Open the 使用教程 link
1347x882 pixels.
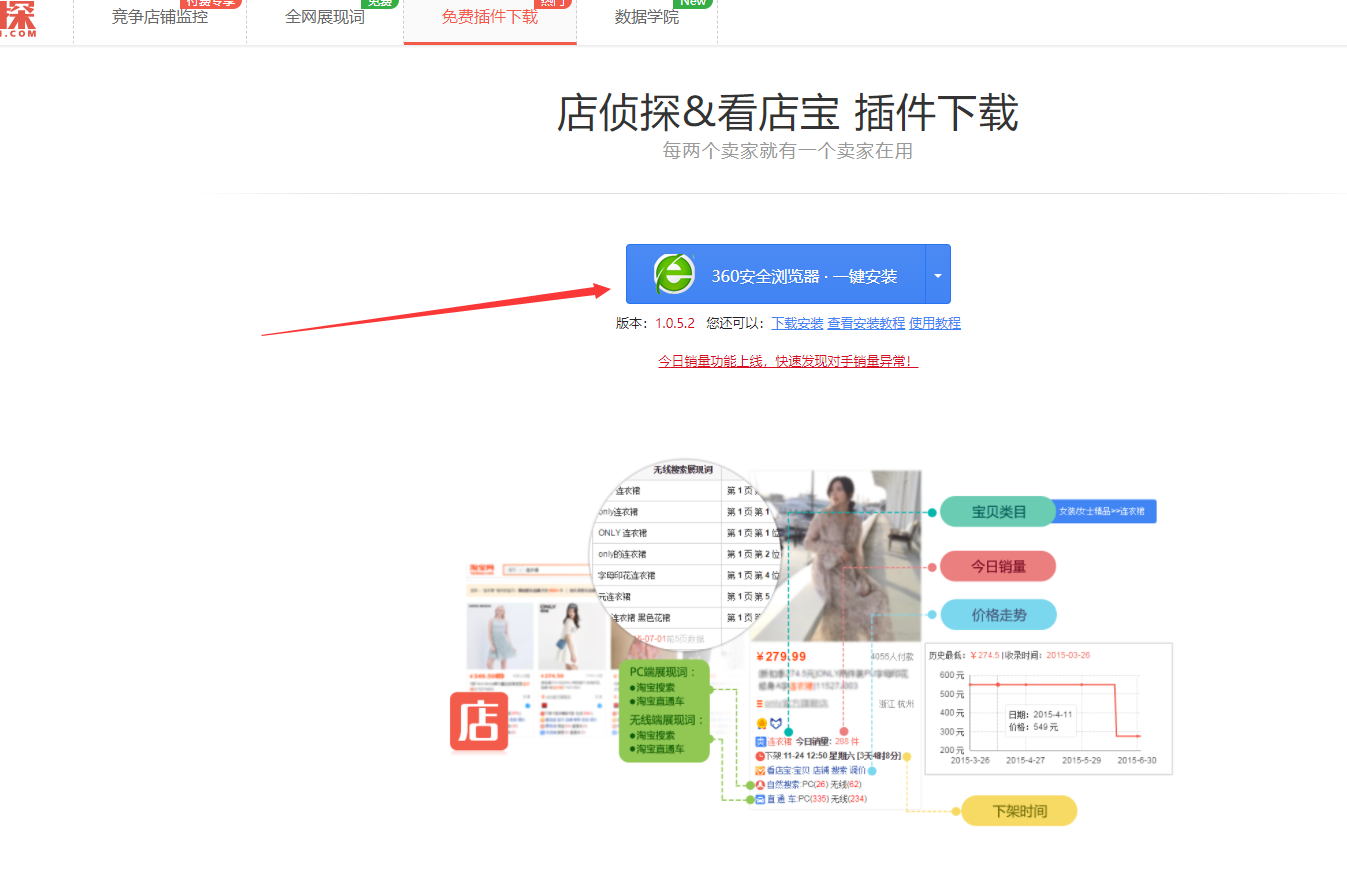[935, 323]
